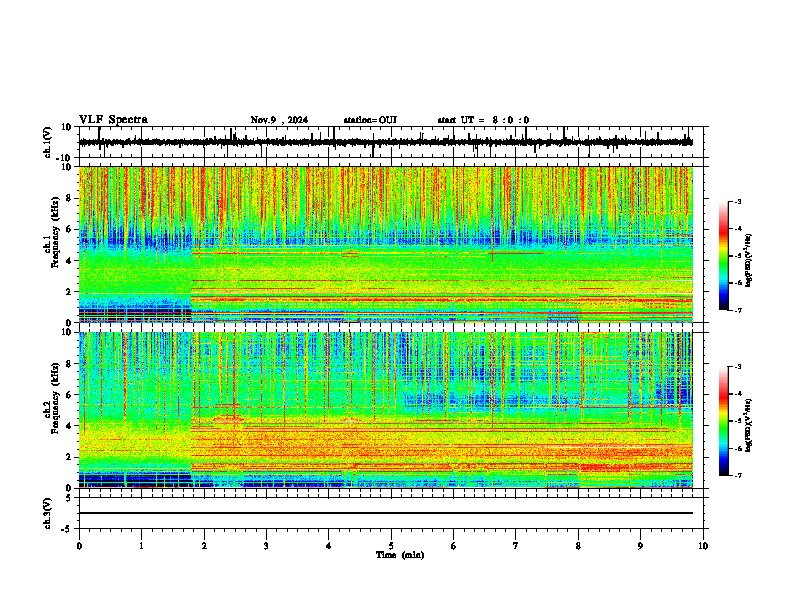Click the ch.2 color bar log(PSD) label
This screenshot has width=792, height=612.
point(748,425)
